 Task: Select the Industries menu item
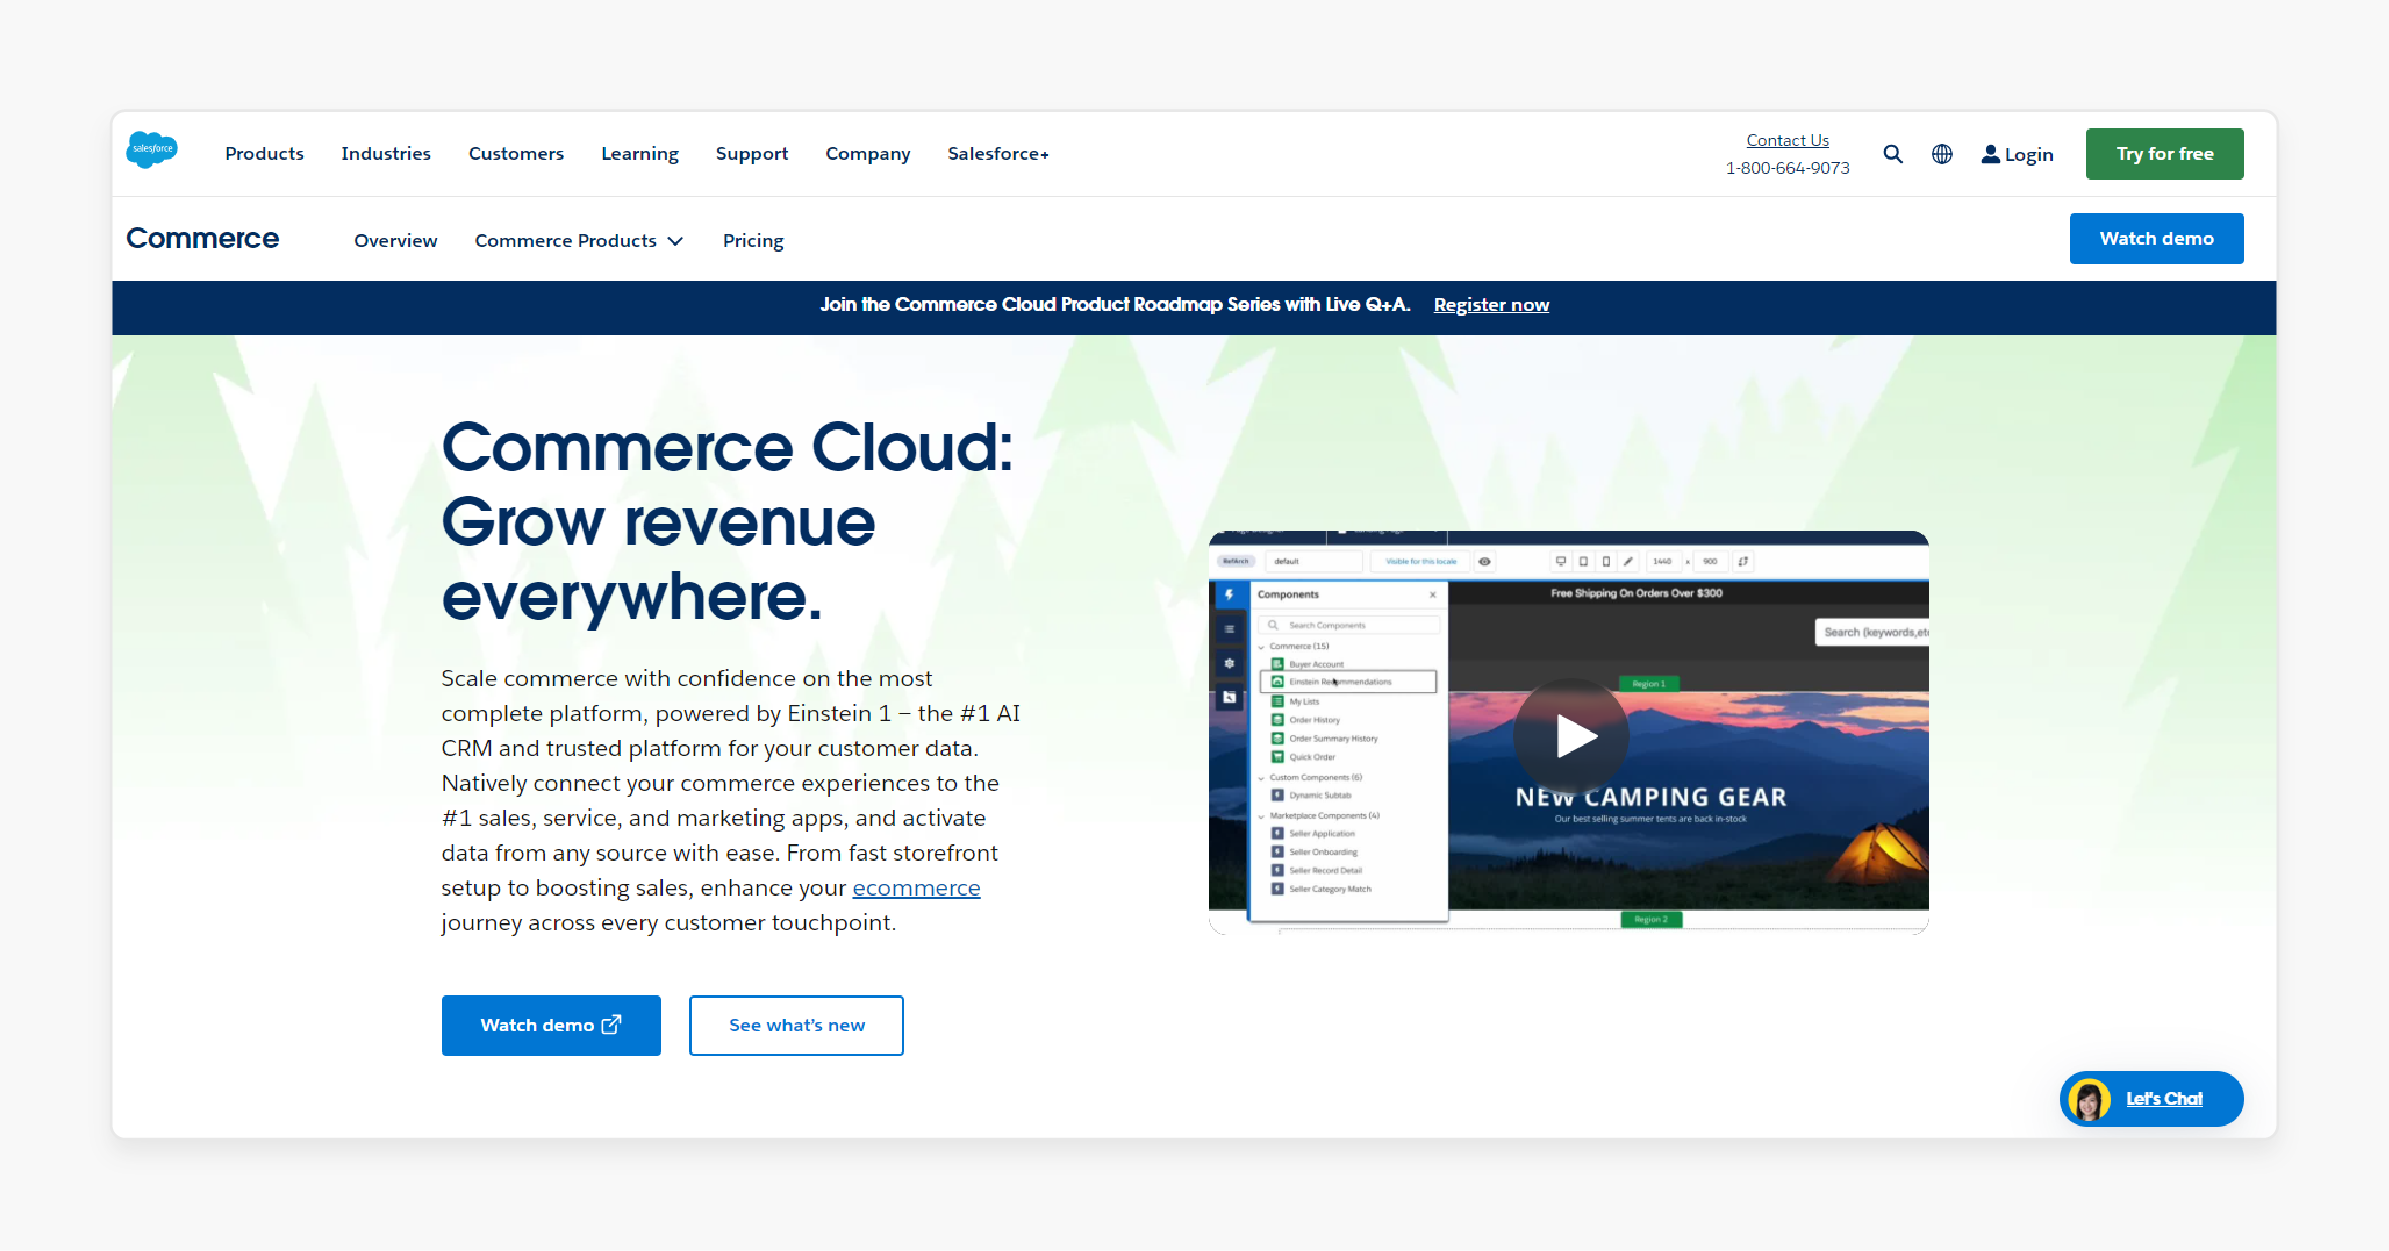(386, 153)
